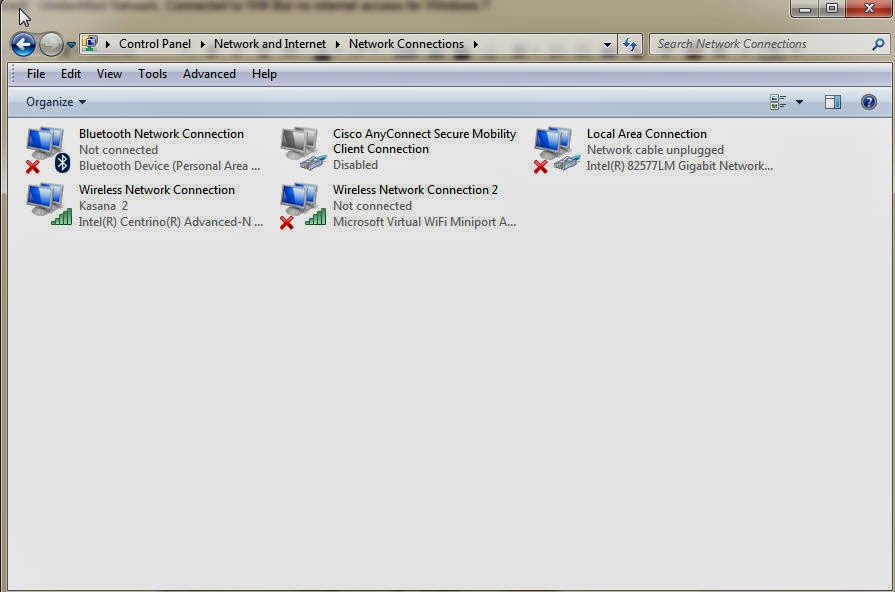The width and height of the screenshot is (895, 592).
Task: Click the Bluetooth Network Connection name
Action: pyautogui.click(x=162, y=134)
